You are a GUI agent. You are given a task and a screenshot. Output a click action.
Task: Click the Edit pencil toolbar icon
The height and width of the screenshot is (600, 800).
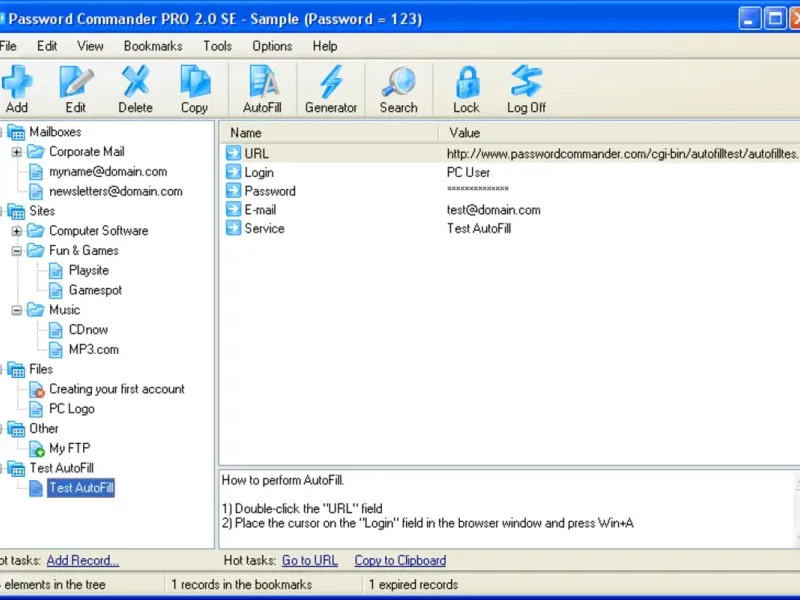click(76, 89)
